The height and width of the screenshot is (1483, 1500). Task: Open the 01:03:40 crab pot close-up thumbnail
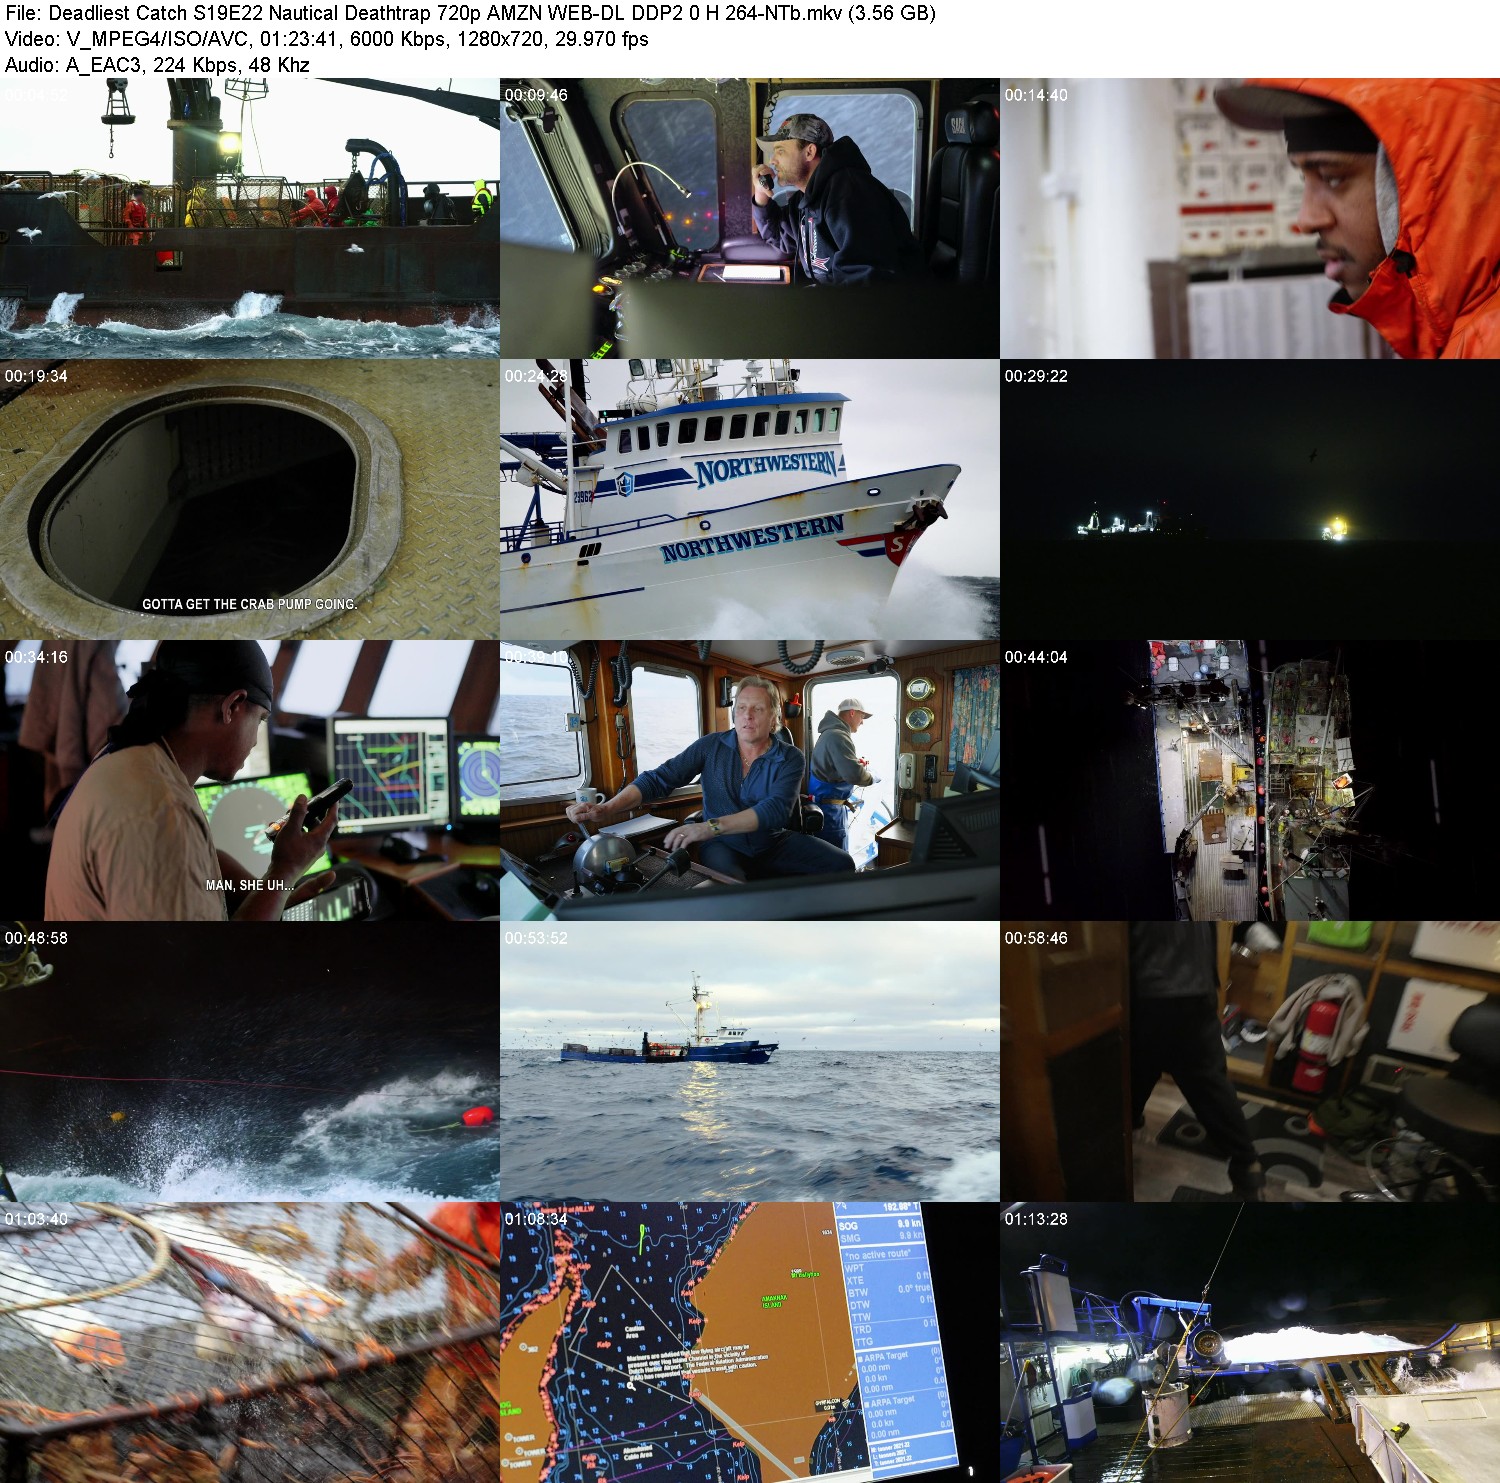click(x=250, y=1342)
